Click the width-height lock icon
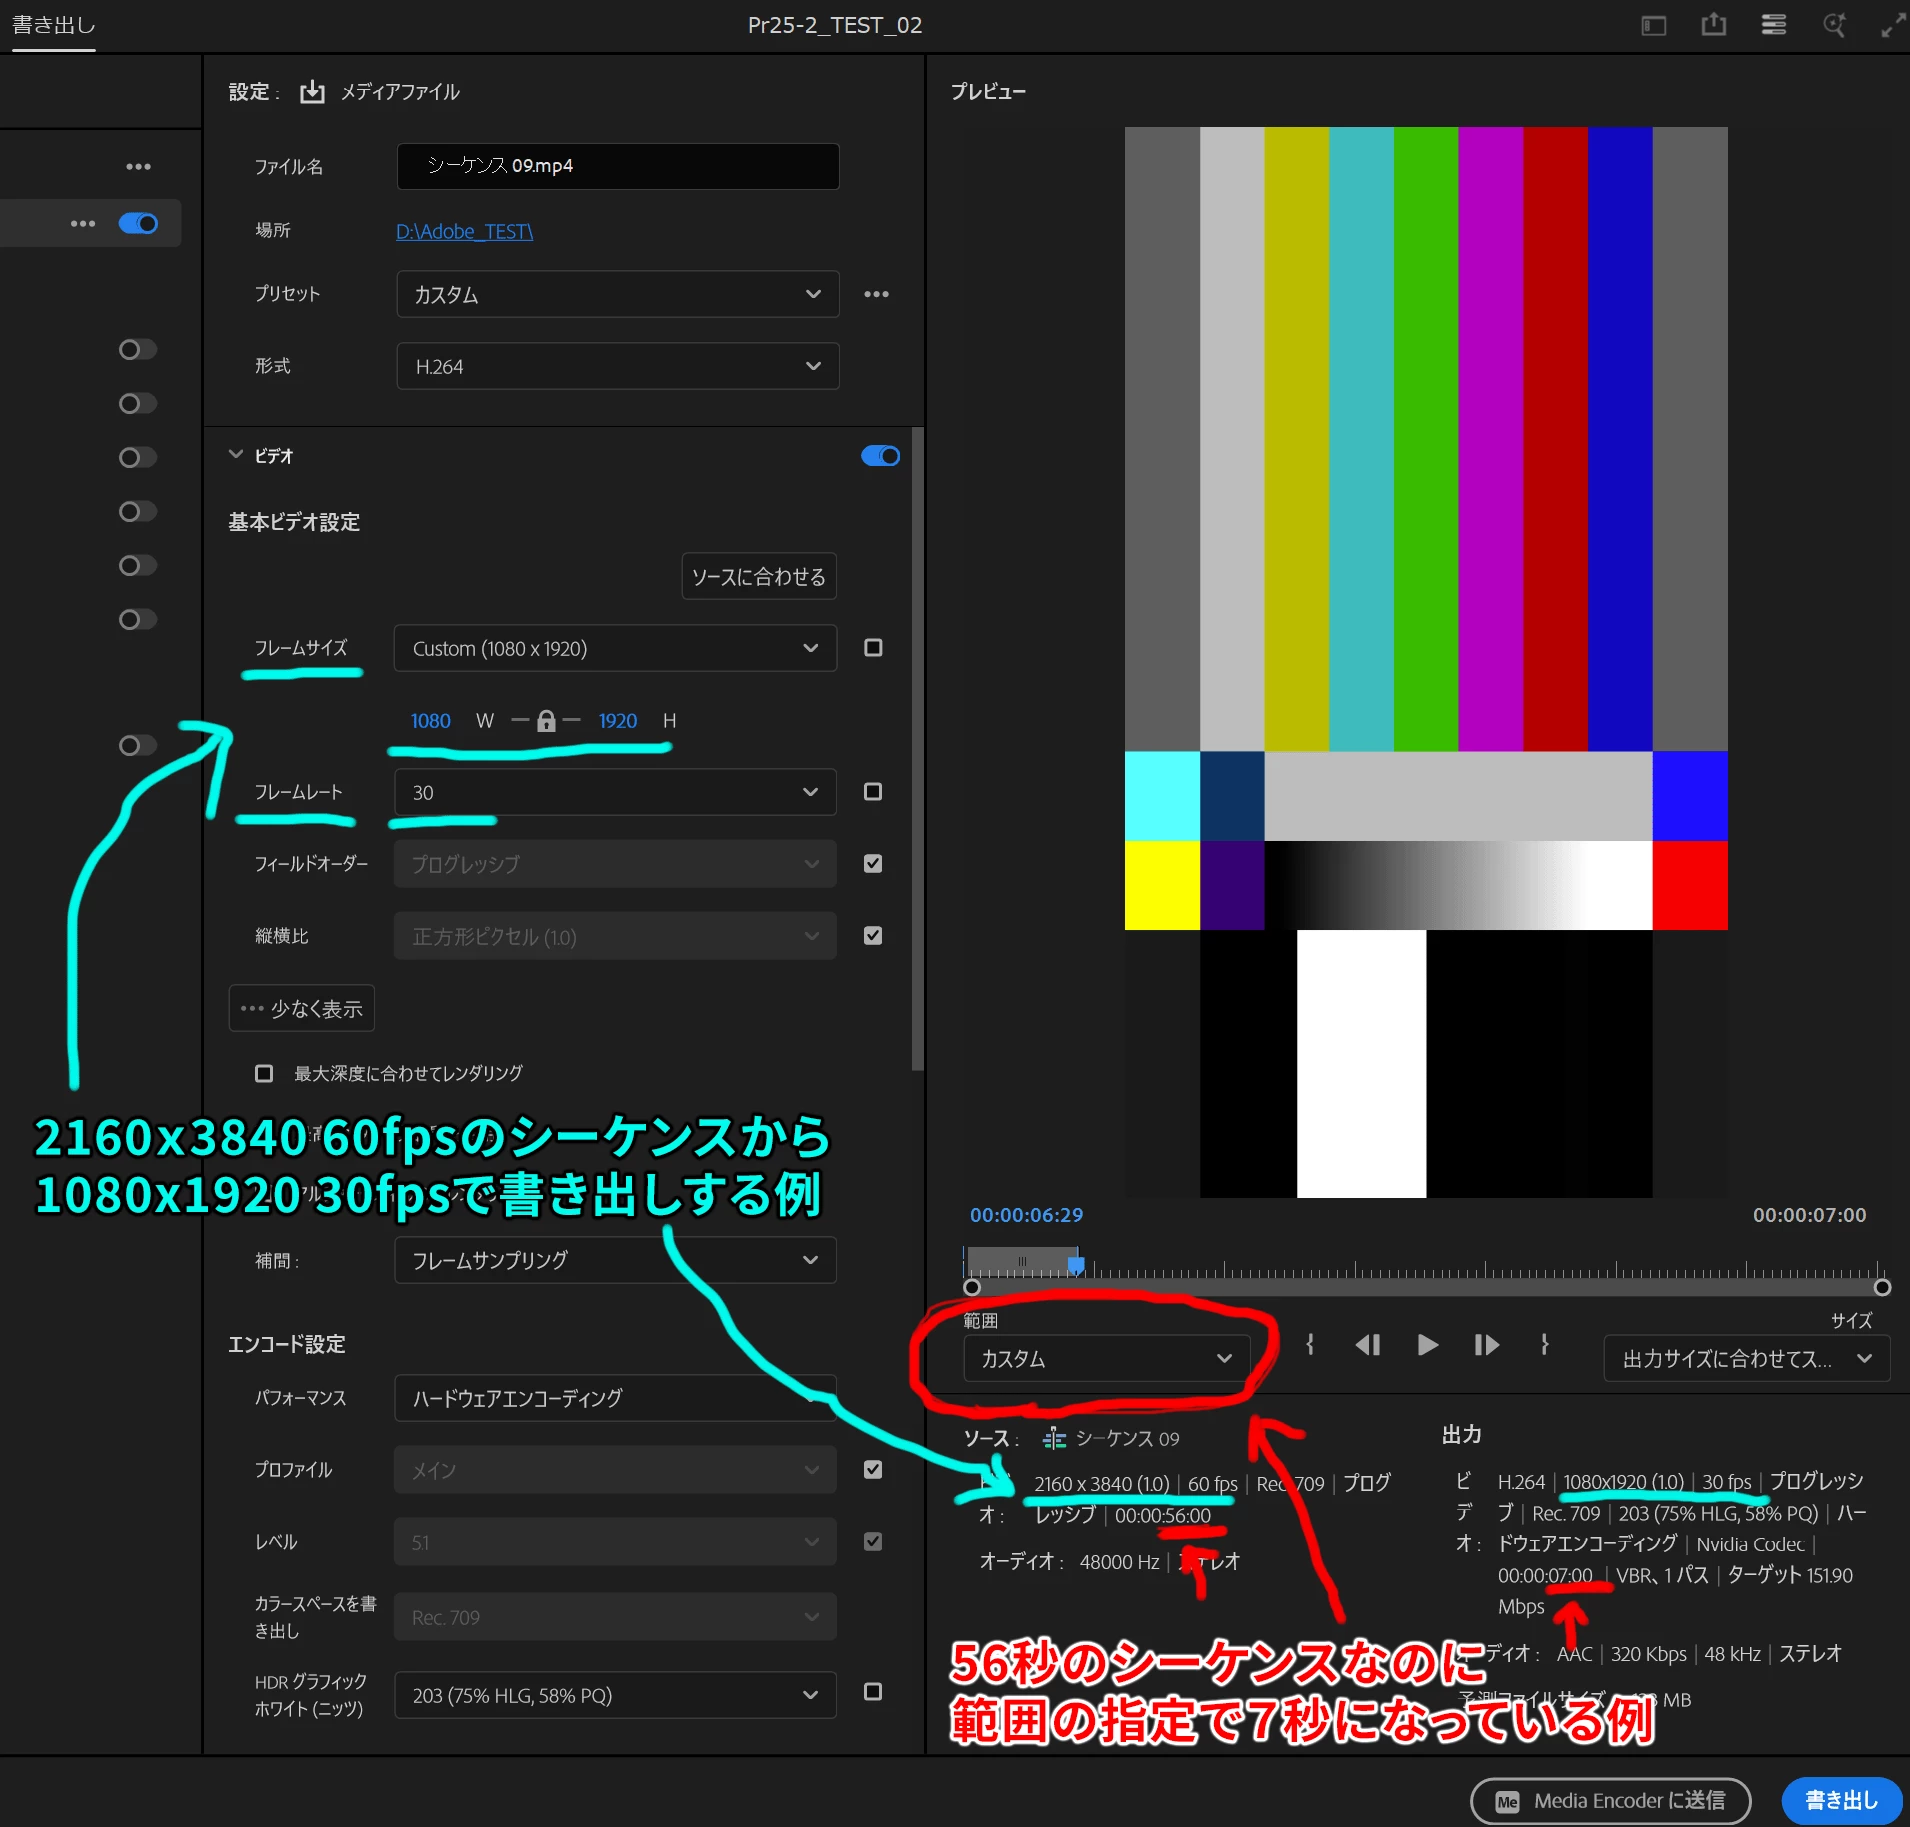1910x1827 pixels. point(546,721)
